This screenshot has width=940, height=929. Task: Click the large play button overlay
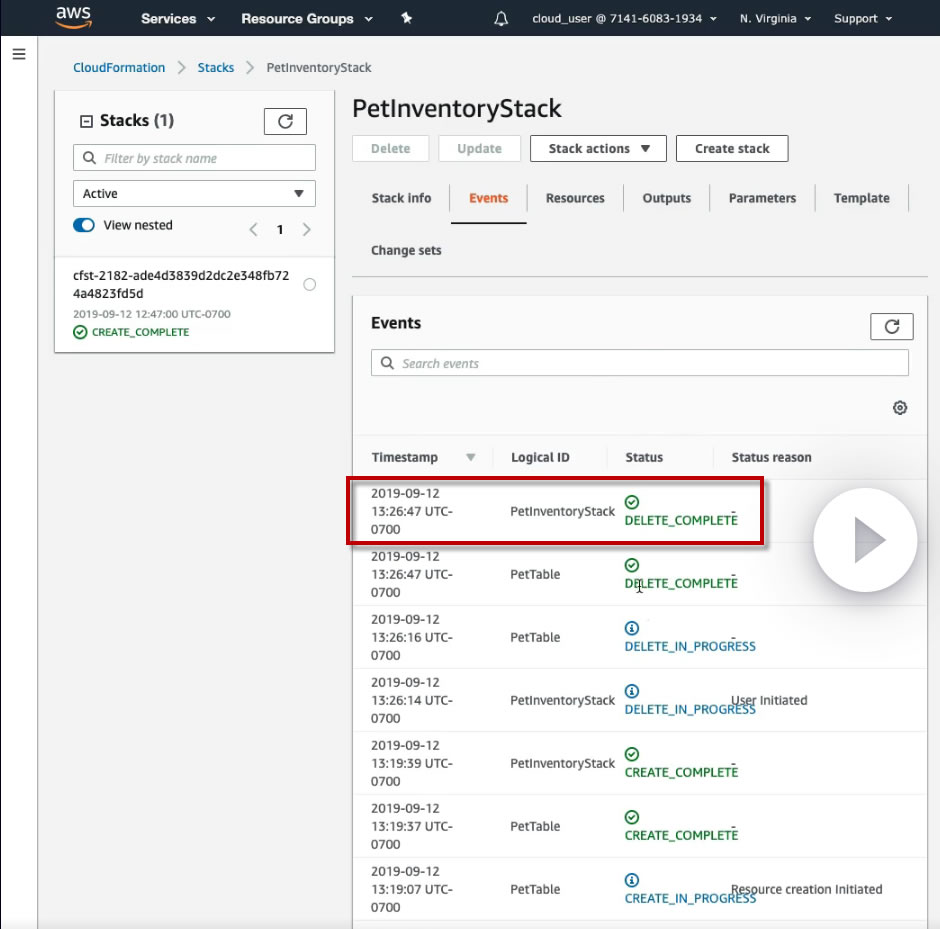(865, 540)
